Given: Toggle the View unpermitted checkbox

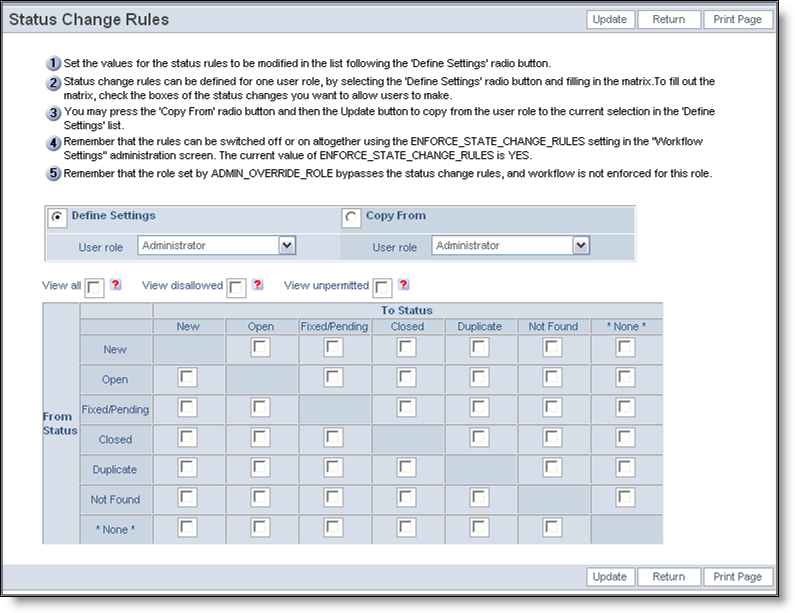Looking at the screenshot, I should [x=382, y=288].
